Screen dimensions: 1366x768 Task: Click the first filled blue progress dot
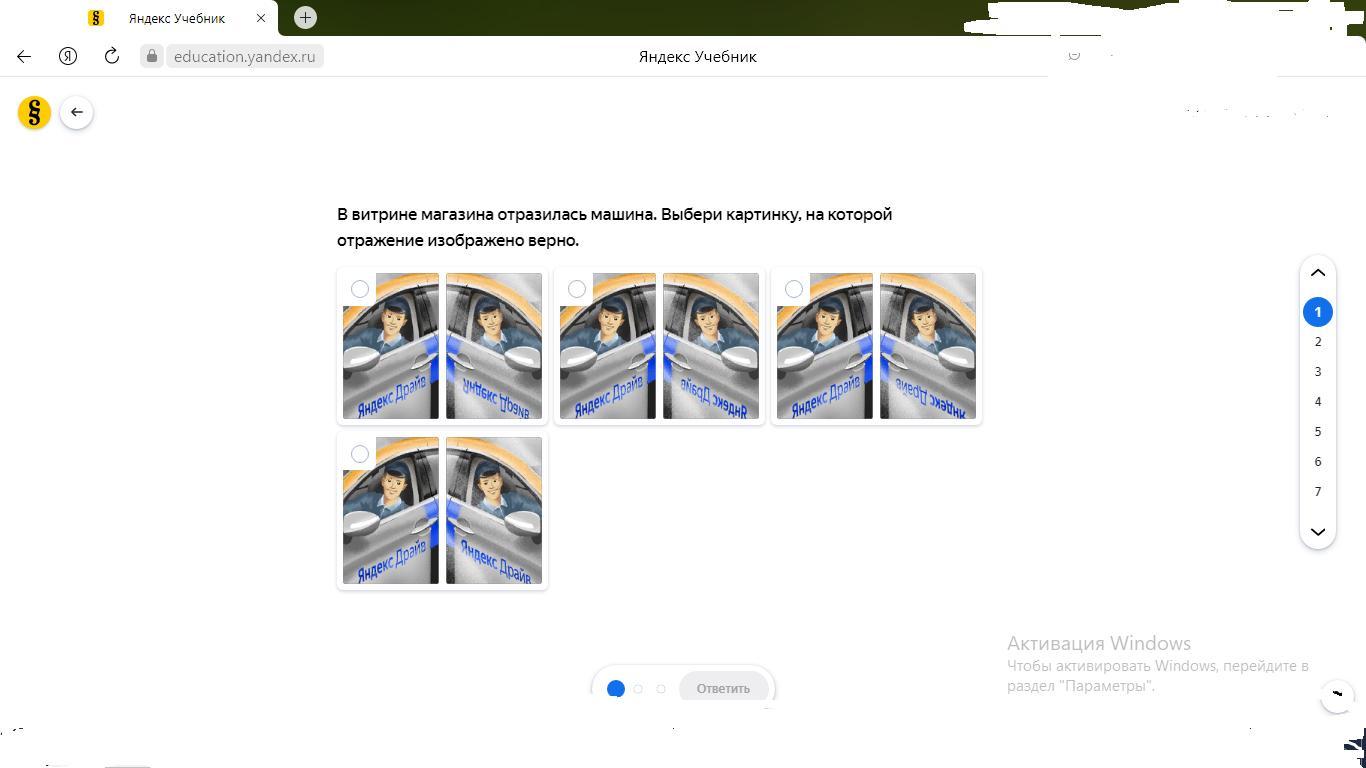(x=616, y=689)
